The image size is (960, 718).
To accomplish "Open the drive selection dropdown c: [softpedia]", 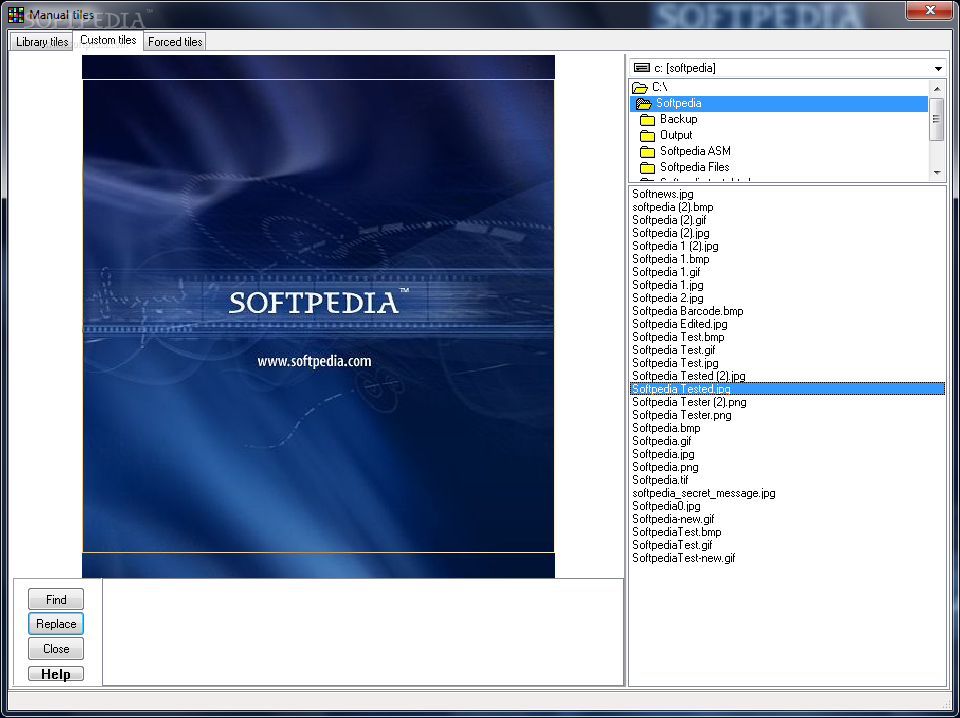I will [787, 68].
